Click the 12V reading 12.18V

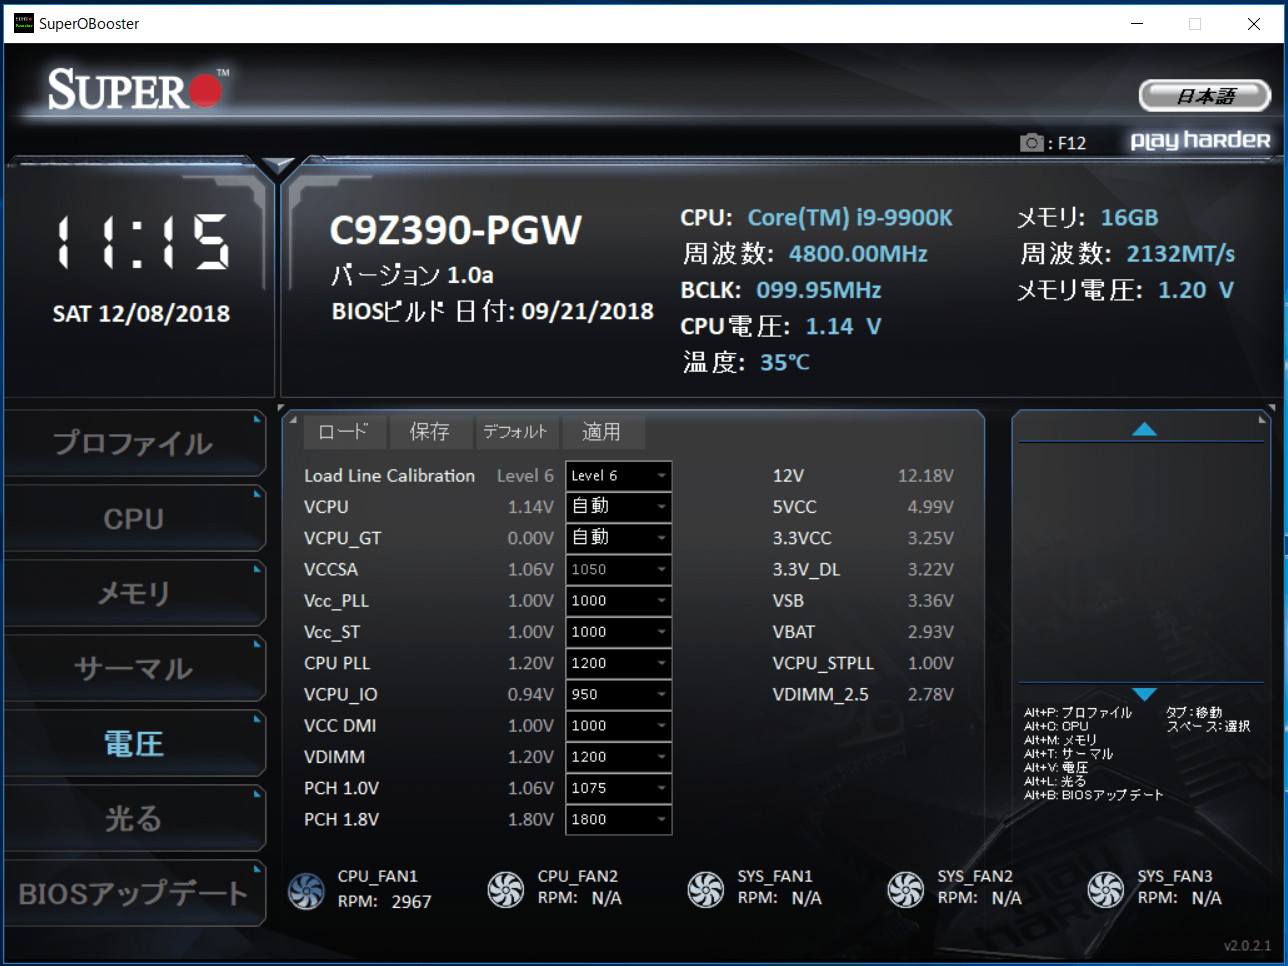[x=926, y=476]
